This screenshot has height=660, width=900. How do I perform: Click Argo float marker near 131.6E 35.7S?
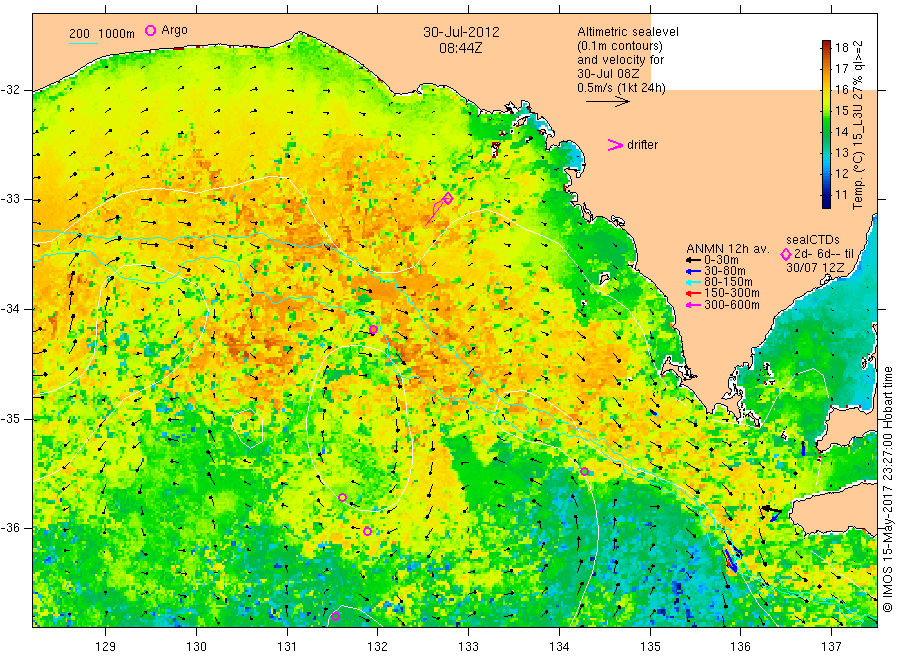pyautogui.click(x=343, y=498)
